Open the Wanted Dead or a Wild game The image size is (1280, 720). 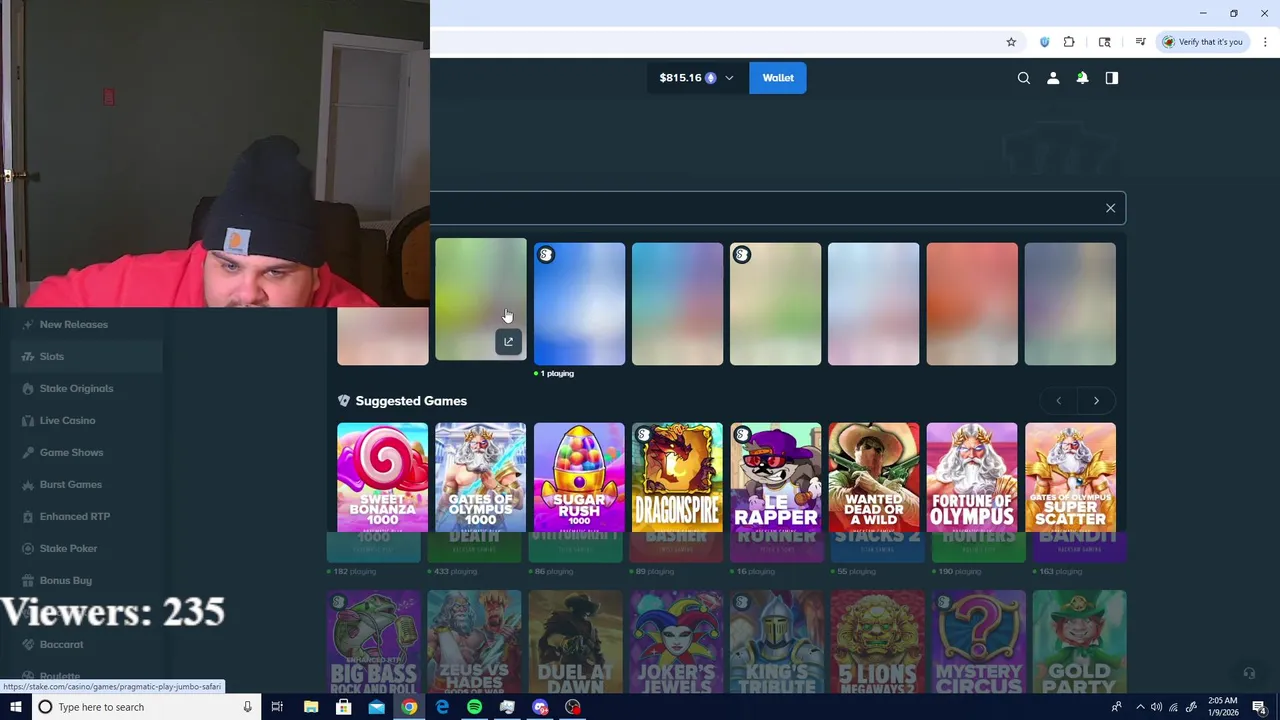873,477
